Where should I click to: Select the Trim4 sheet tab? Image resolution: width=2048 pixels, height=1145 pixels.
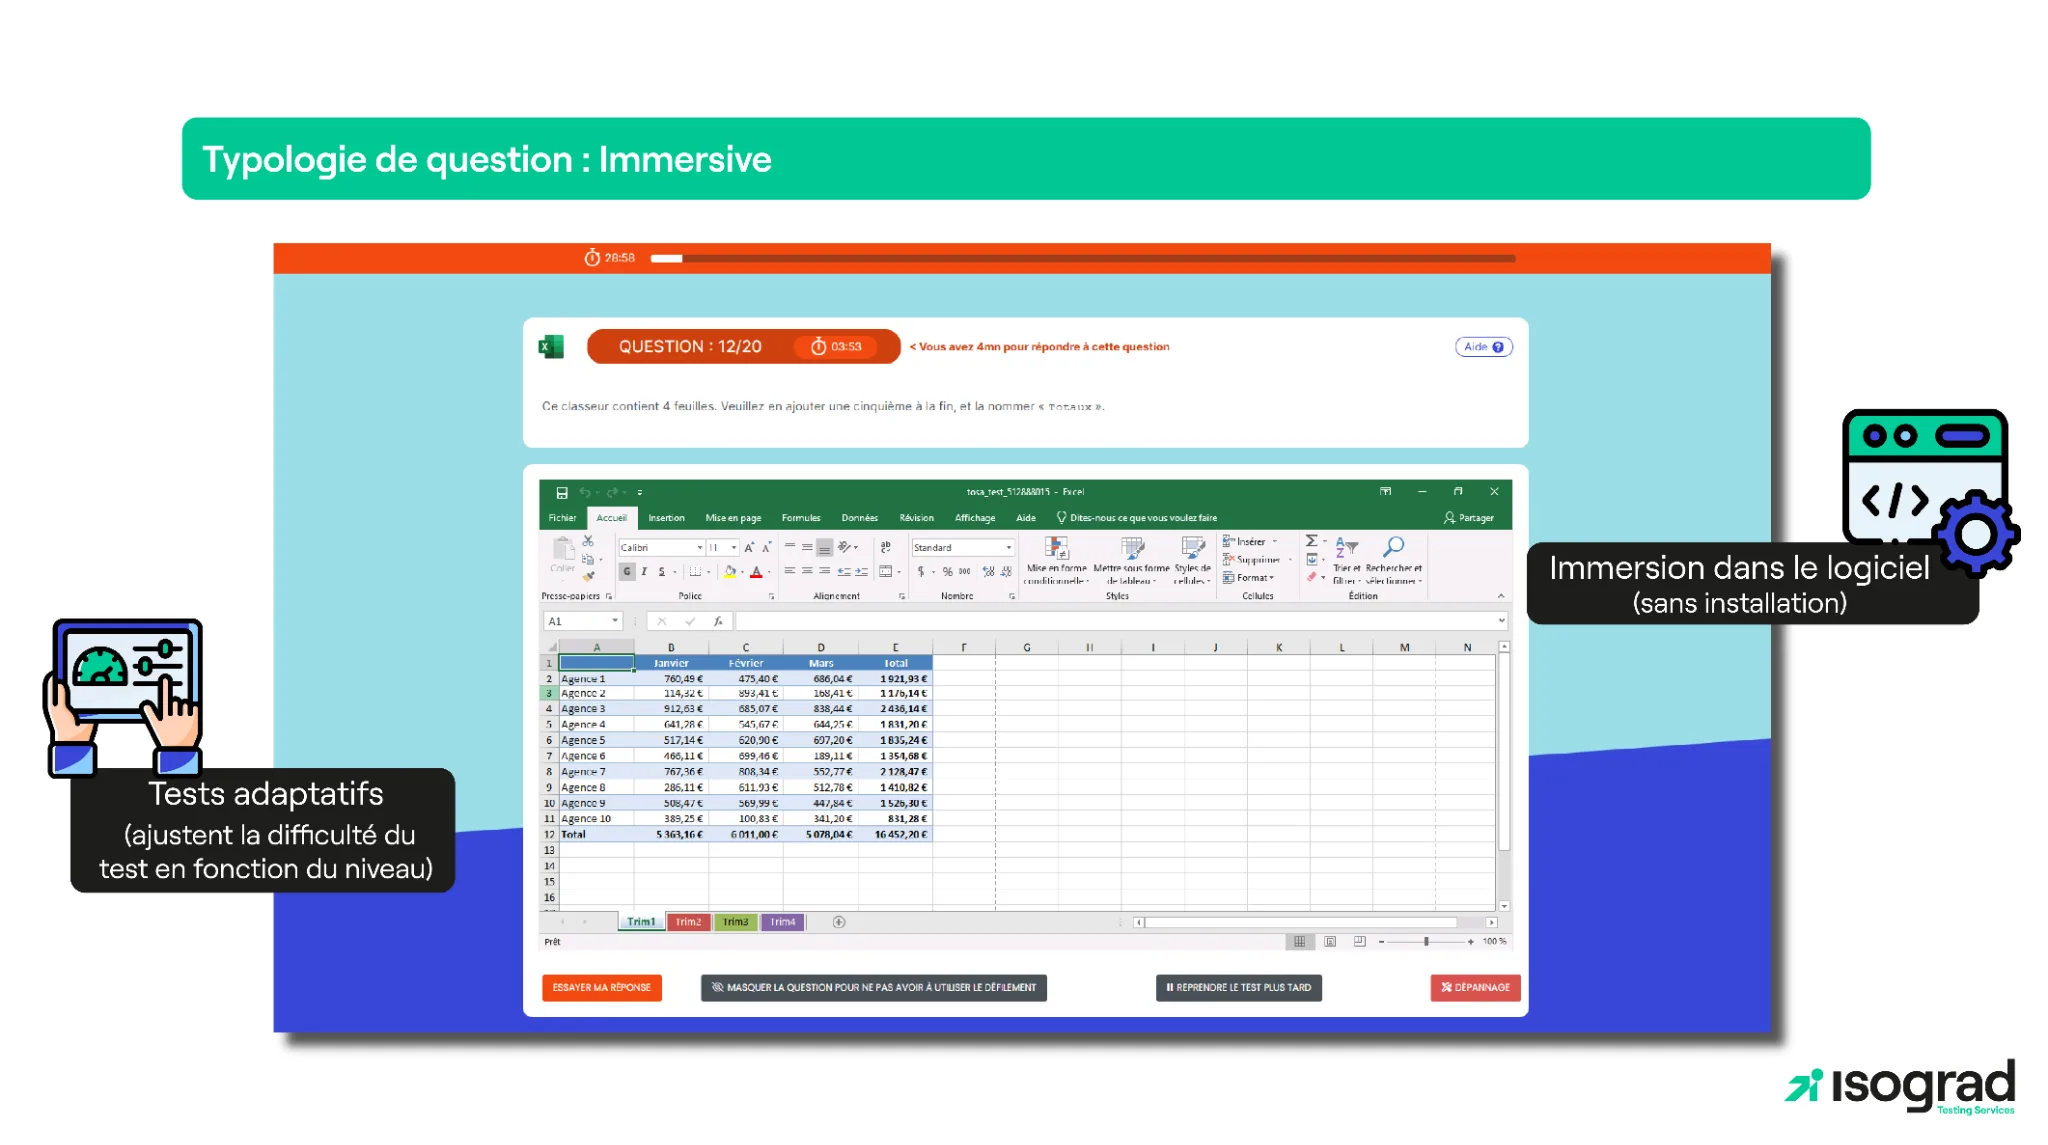point(783,922)
